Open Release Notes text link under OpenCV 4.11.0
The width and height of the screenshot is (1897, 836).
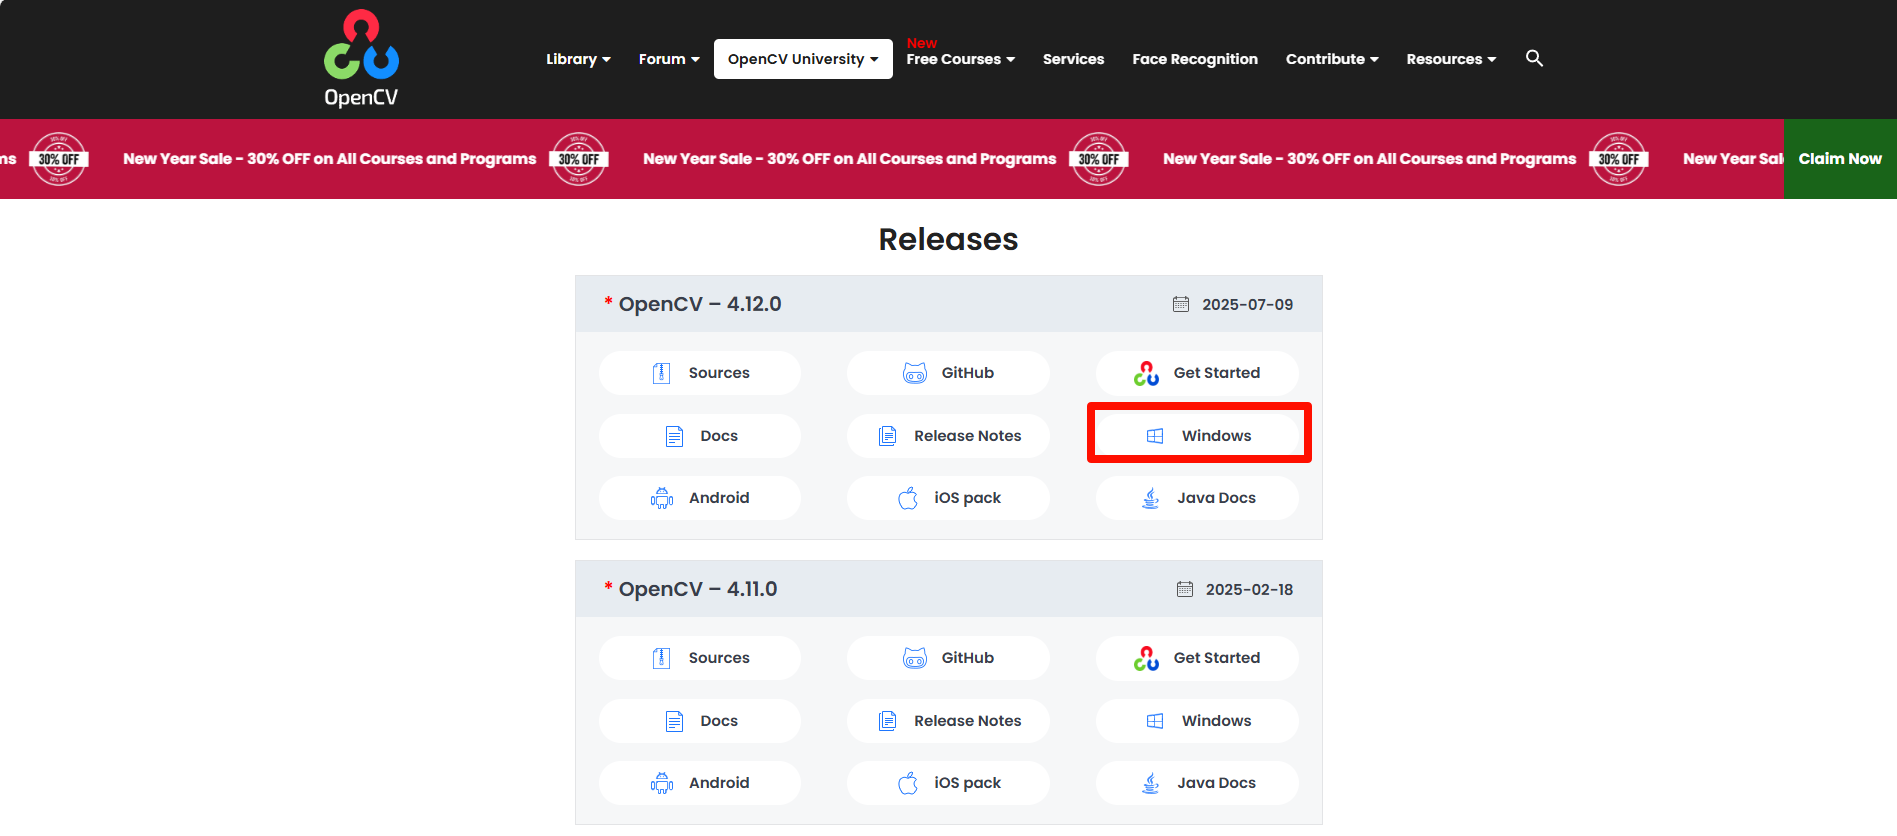coord(968,721)
